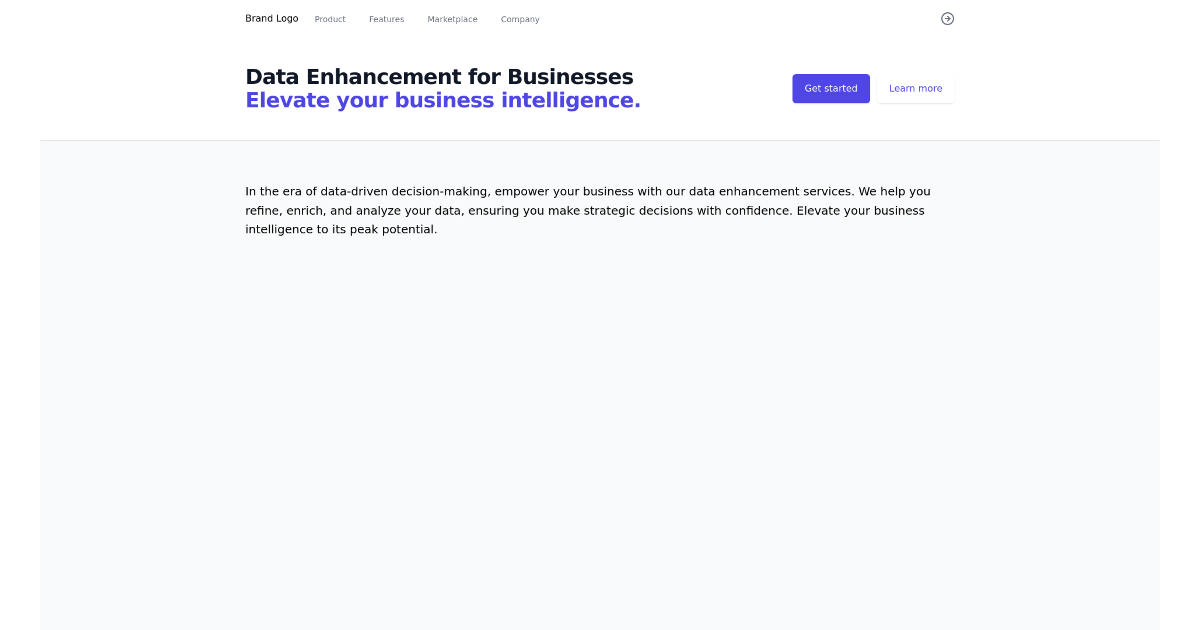Open the Marketplace navigation entry
This screenshot has width=1200, height=630.
tap(452, 19)
